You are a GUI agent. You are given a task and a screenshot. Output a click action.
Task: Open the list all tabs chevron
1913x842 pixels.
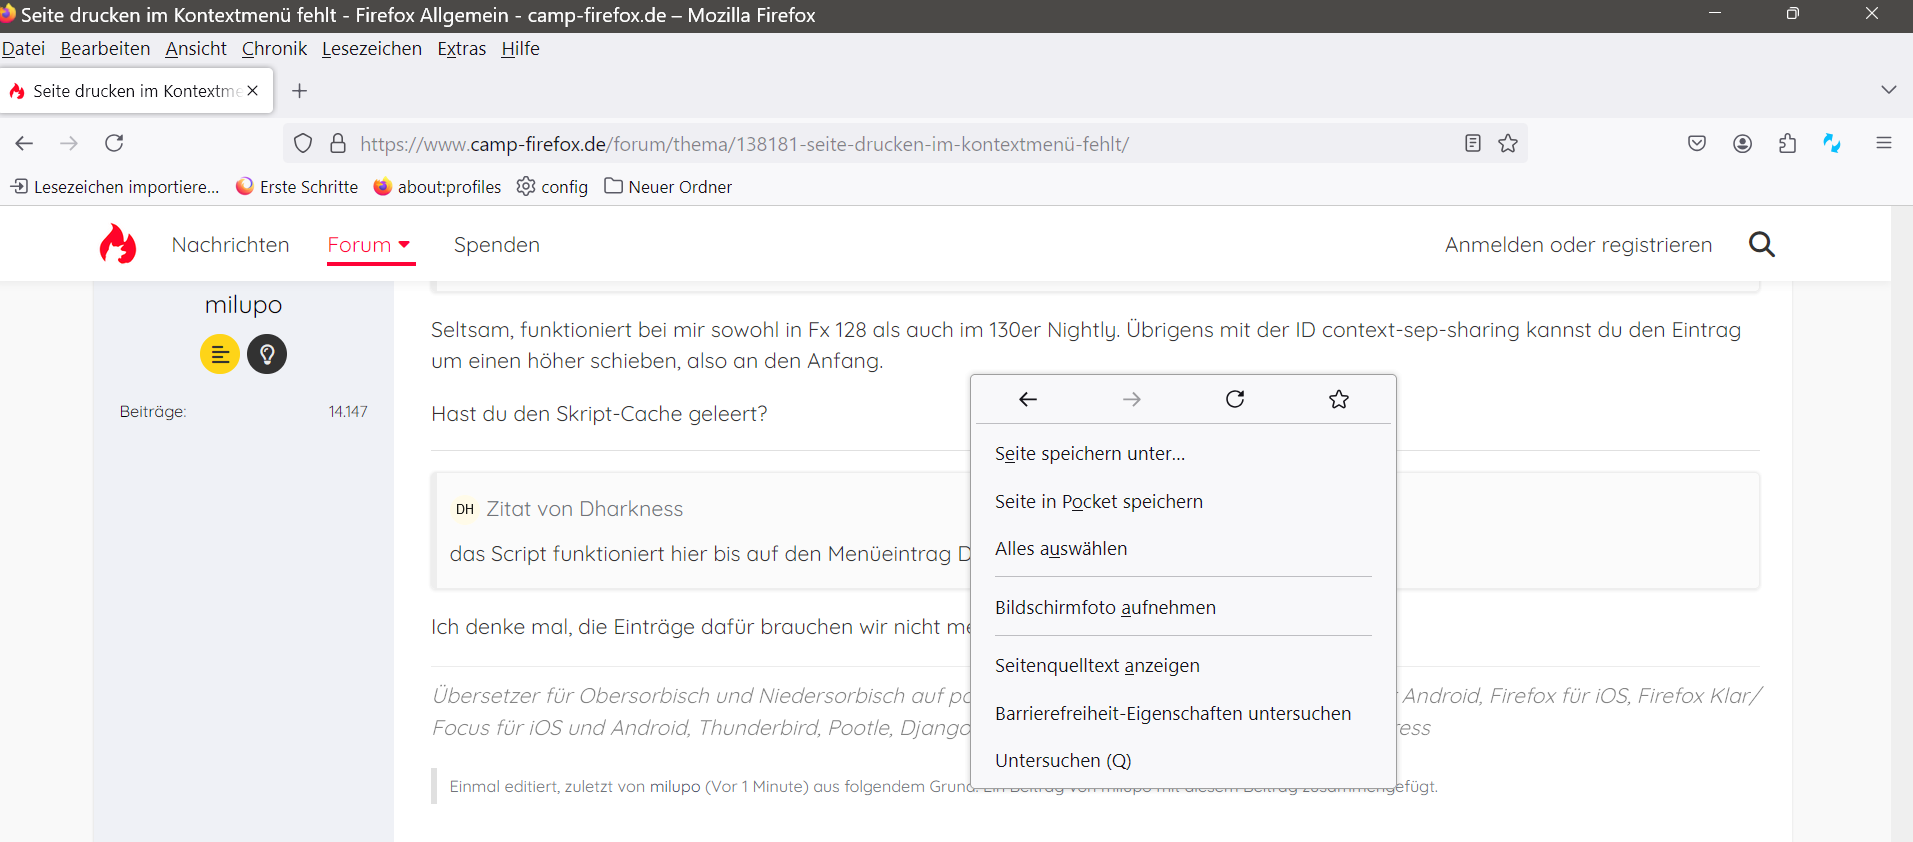tap(1888, 90)
